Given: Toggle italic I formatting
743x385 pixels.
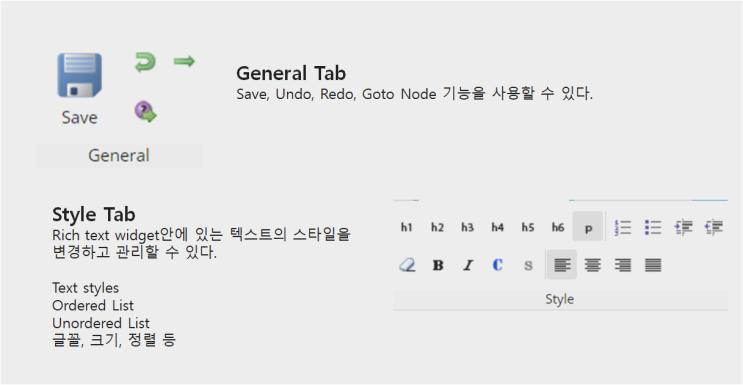Looking at the screenshot, I should 468,265.
